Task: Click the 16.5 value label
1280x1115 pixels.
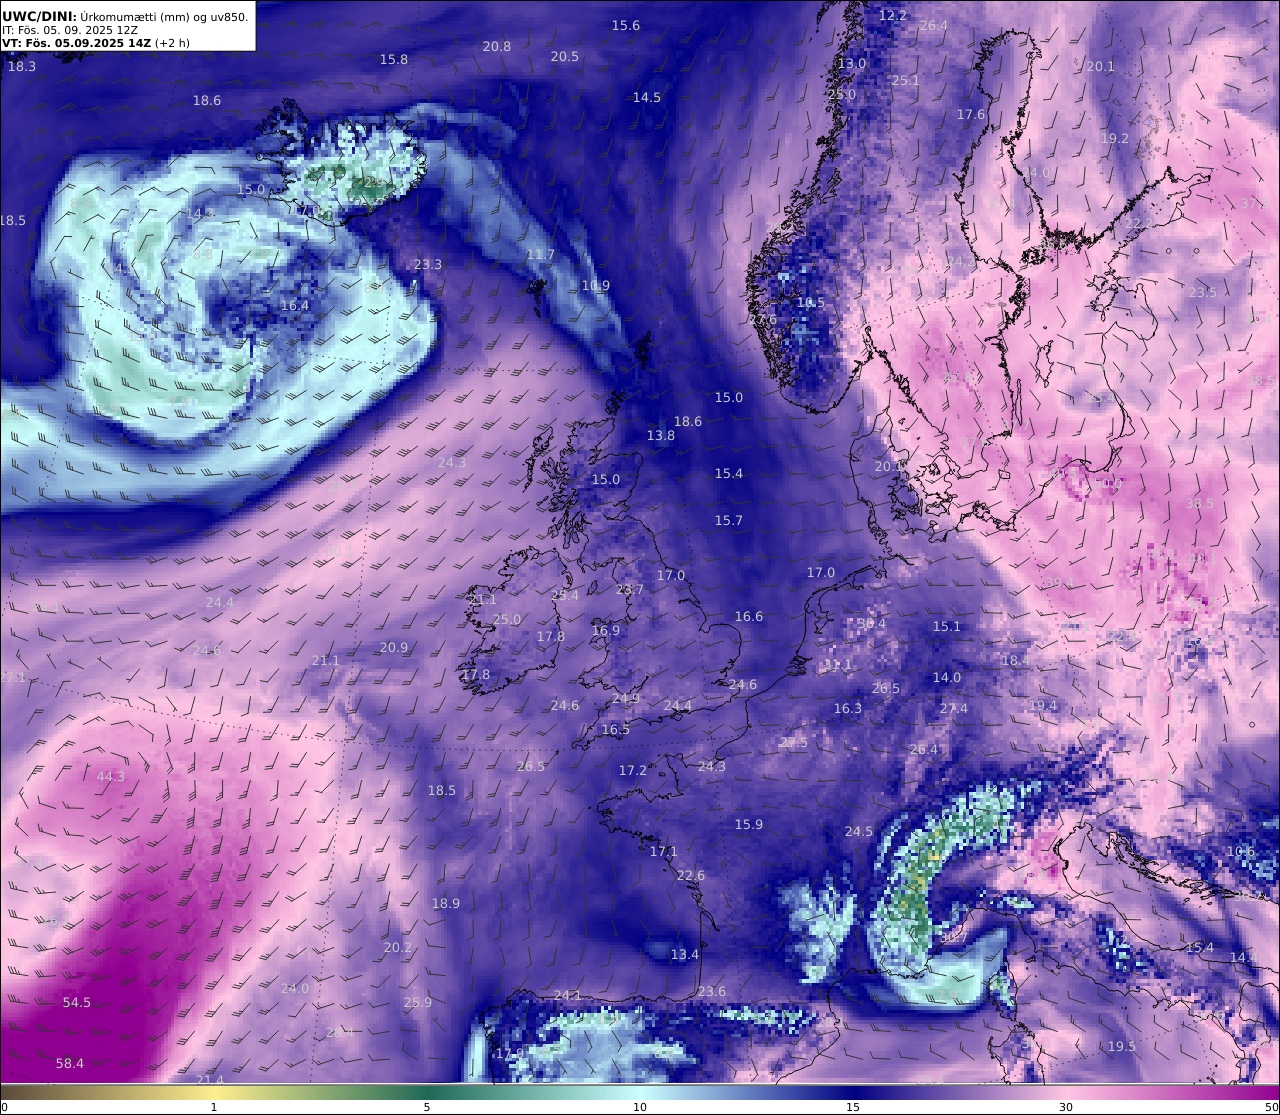Action: pos(616,729)
